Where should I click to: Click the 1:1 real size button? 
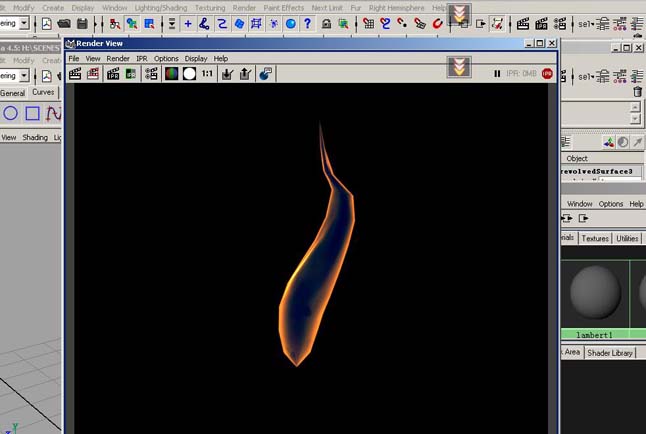pos(207,74)
